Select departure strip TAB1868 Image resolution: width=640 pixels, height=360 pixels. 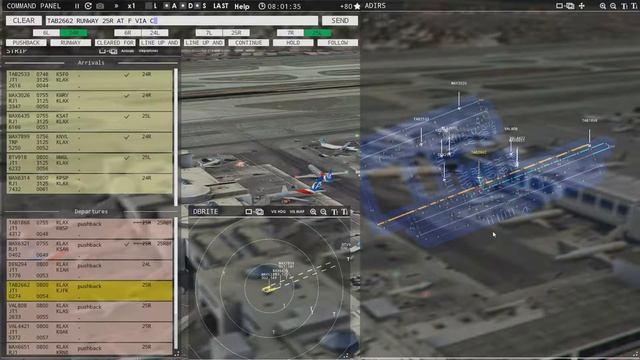point(89,229)
